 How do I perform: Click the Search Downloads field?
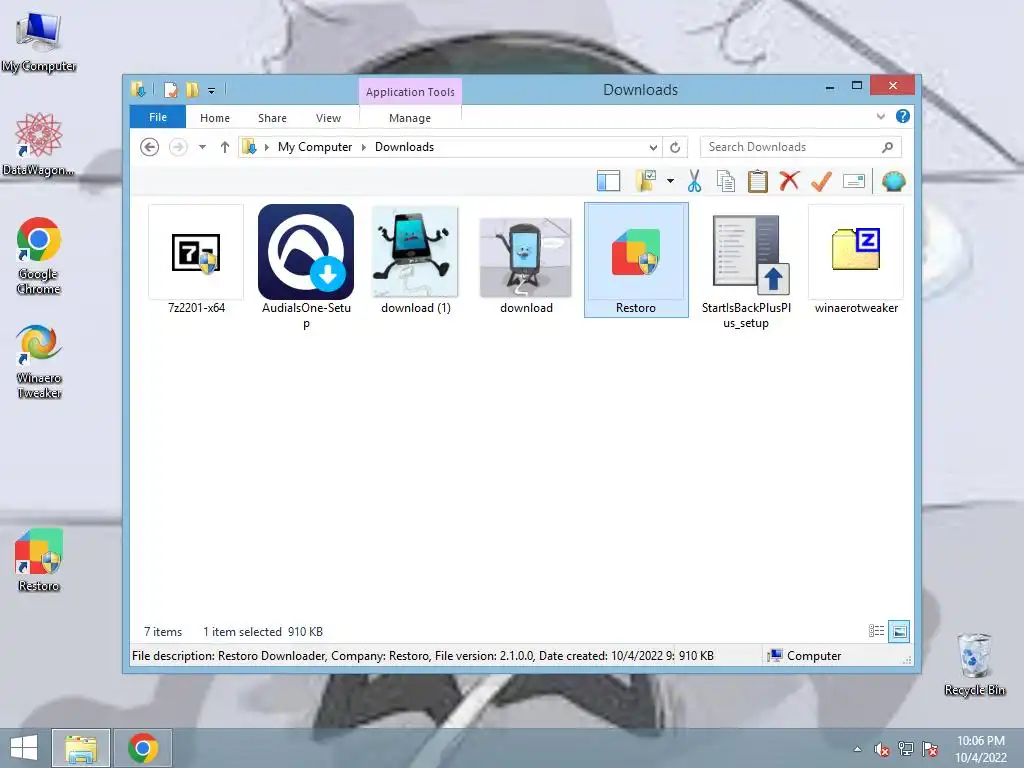[800, 147]
